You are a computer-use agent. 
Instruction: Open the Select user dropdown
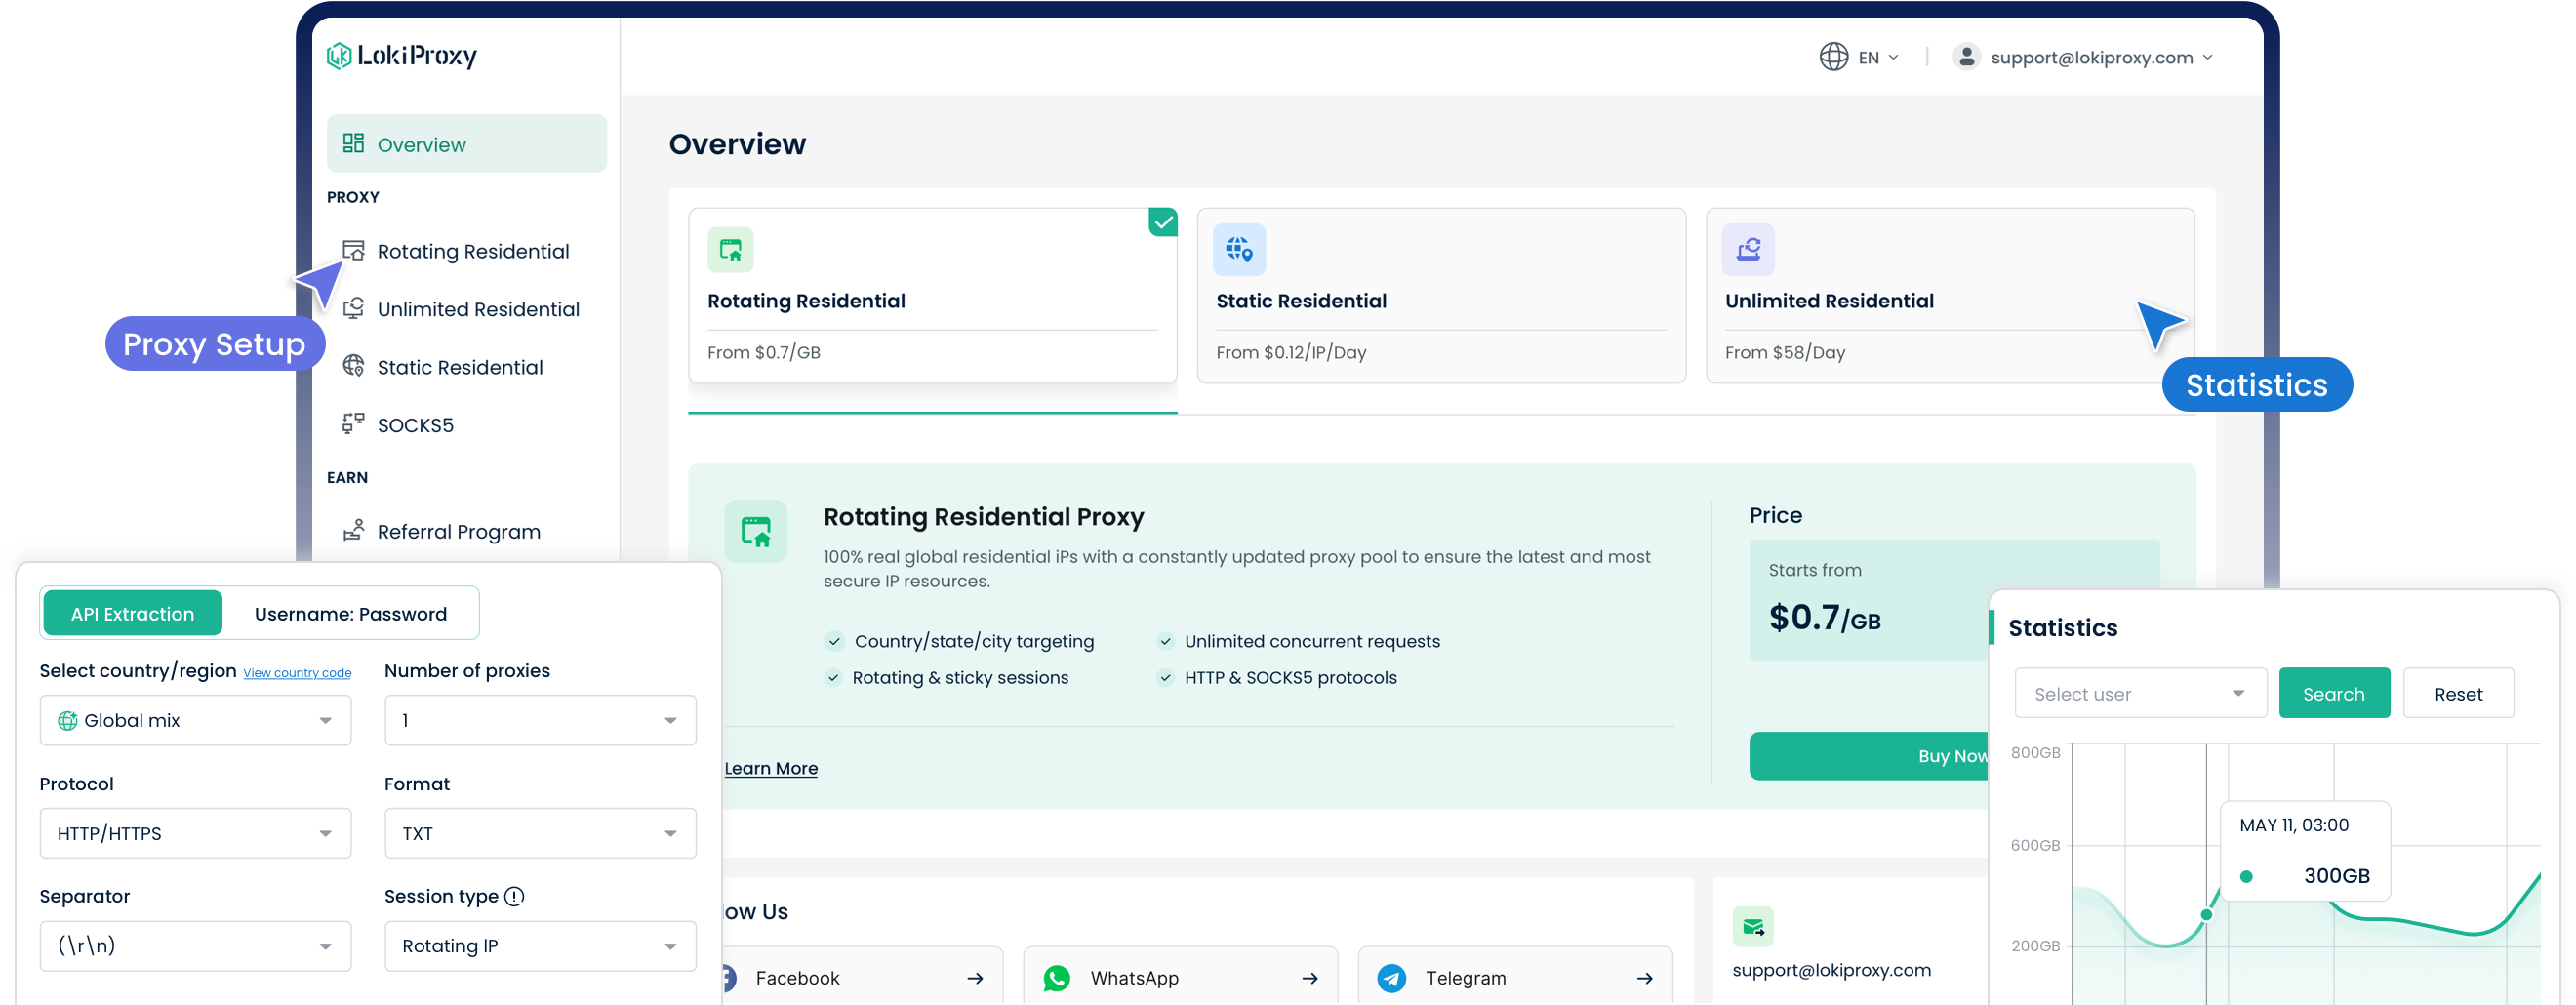(2139, 693)
